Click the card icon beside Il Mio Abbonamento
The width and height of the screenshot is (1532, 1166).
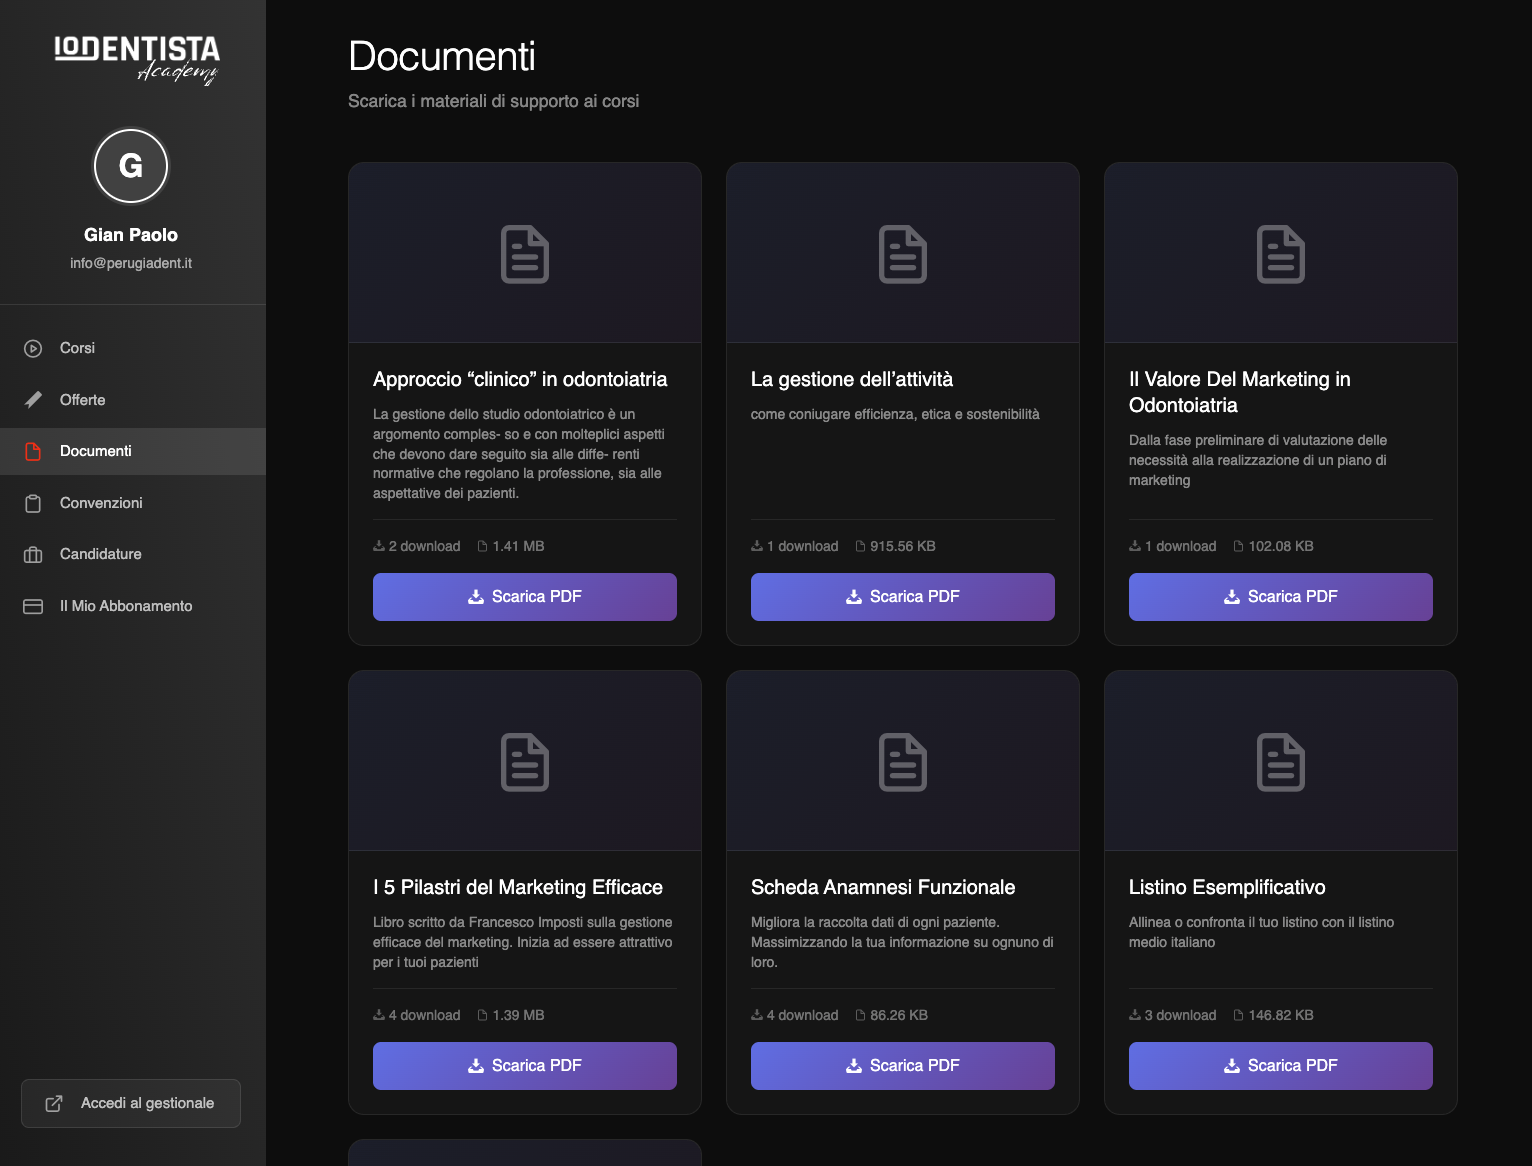click(x=33, y=605)
